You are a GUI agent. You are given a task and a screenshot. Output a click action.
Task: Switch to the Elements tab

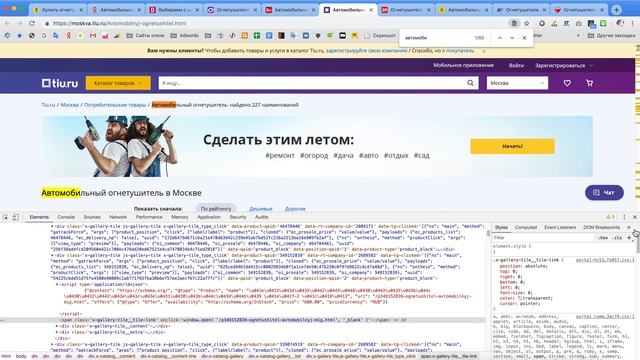pos(39,217)
